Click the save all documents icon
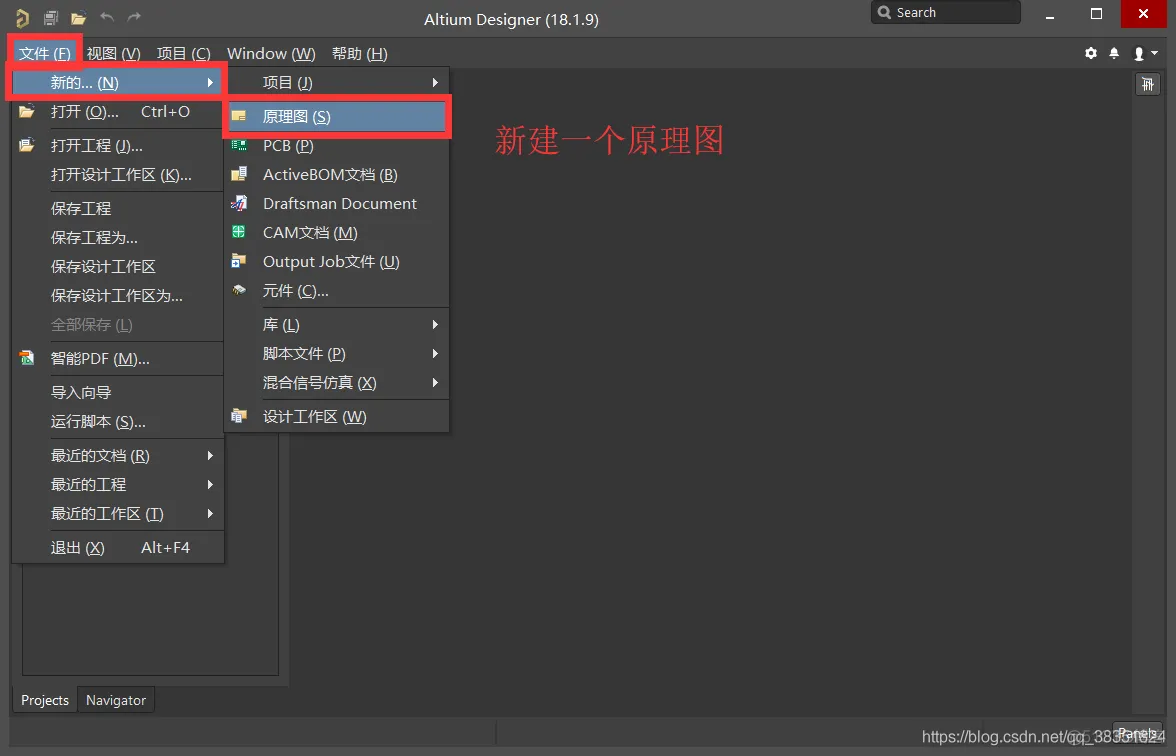 pyautogui.click(x=50, y=17)
